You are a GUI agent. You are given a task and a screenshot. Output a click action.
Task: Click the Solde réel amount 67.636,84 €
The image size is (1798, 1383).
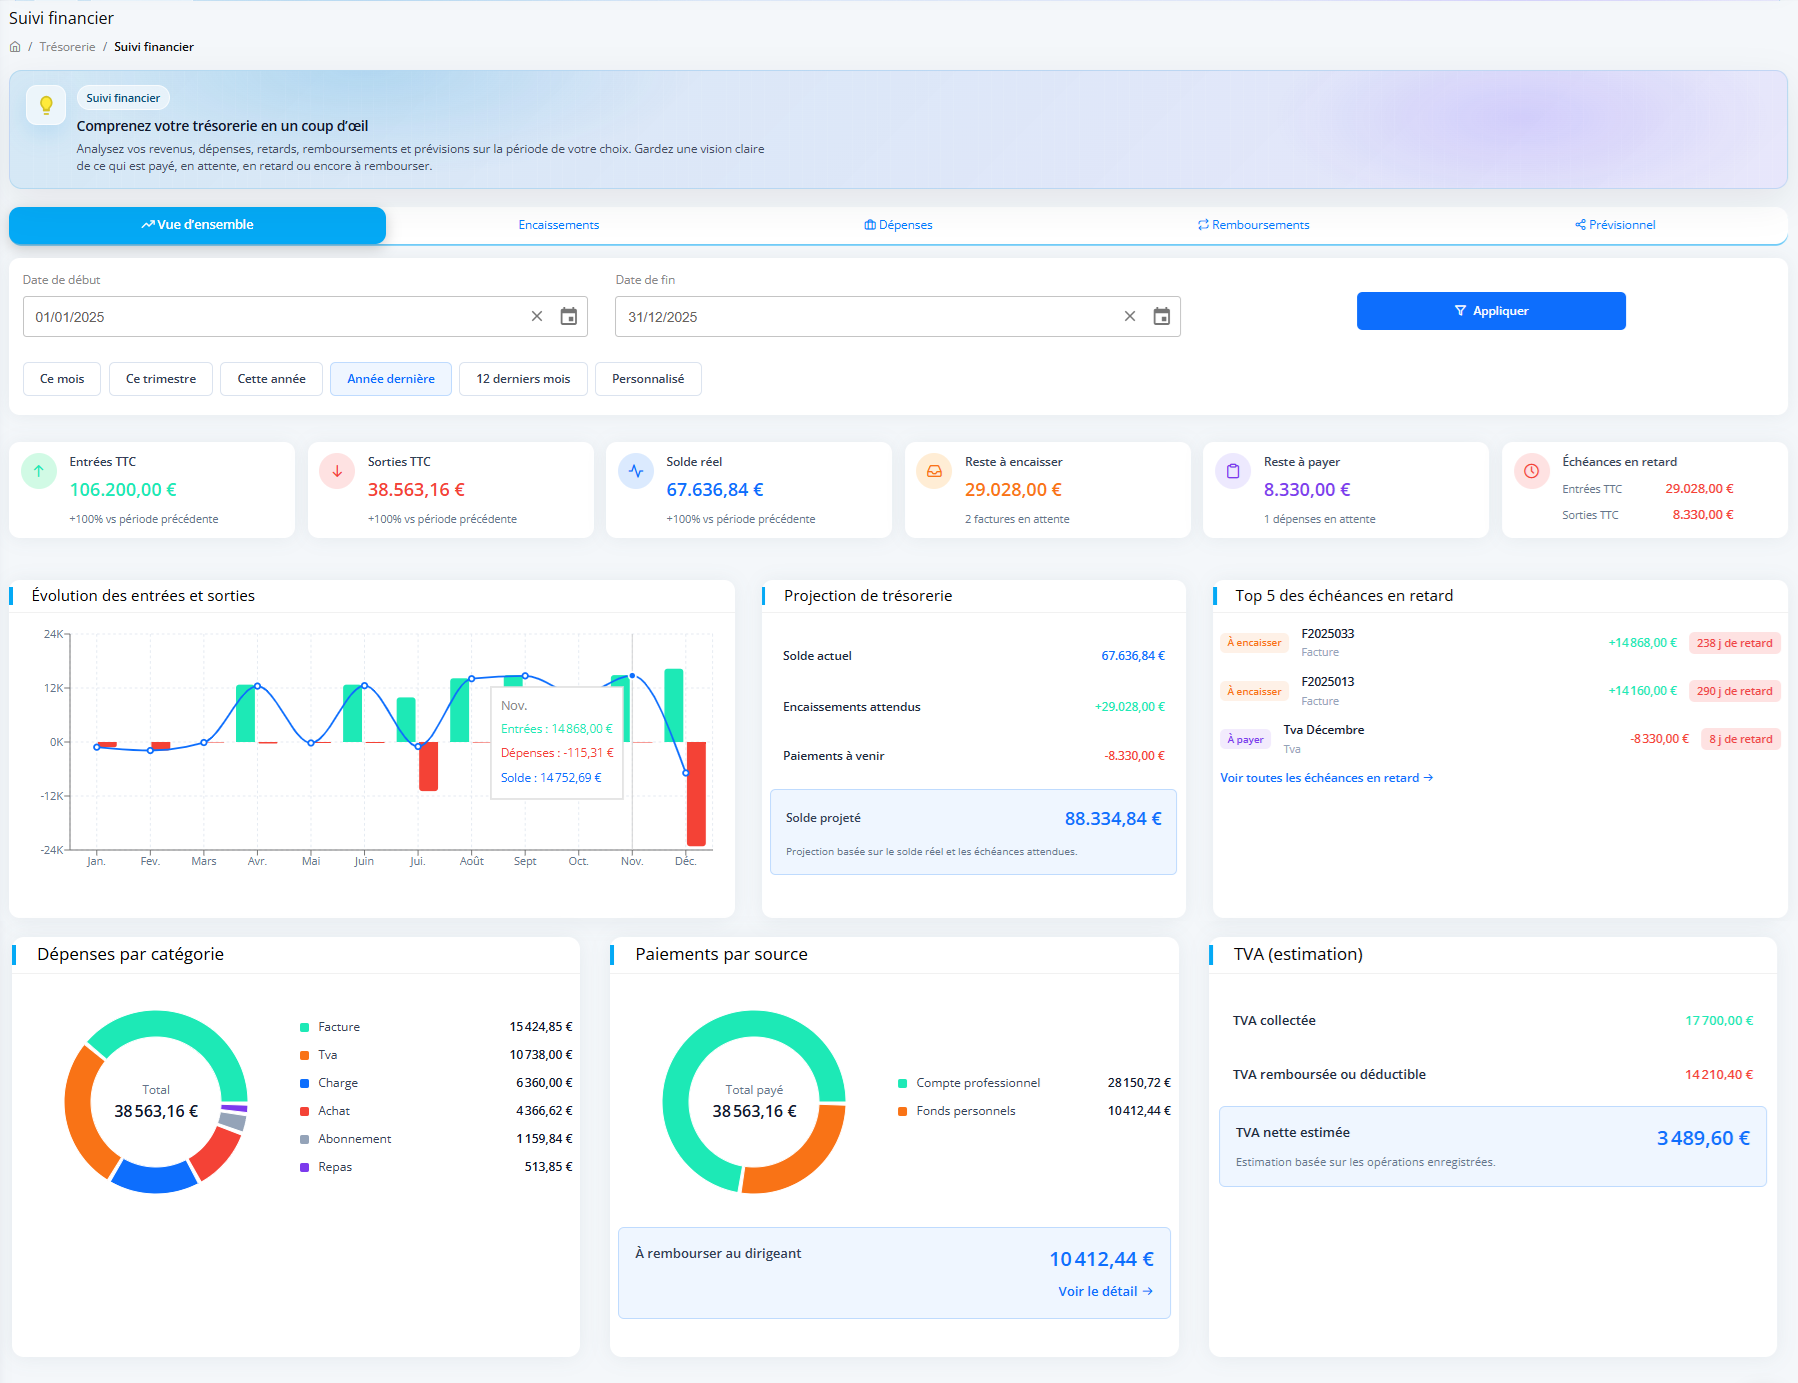tap(715, 490)
